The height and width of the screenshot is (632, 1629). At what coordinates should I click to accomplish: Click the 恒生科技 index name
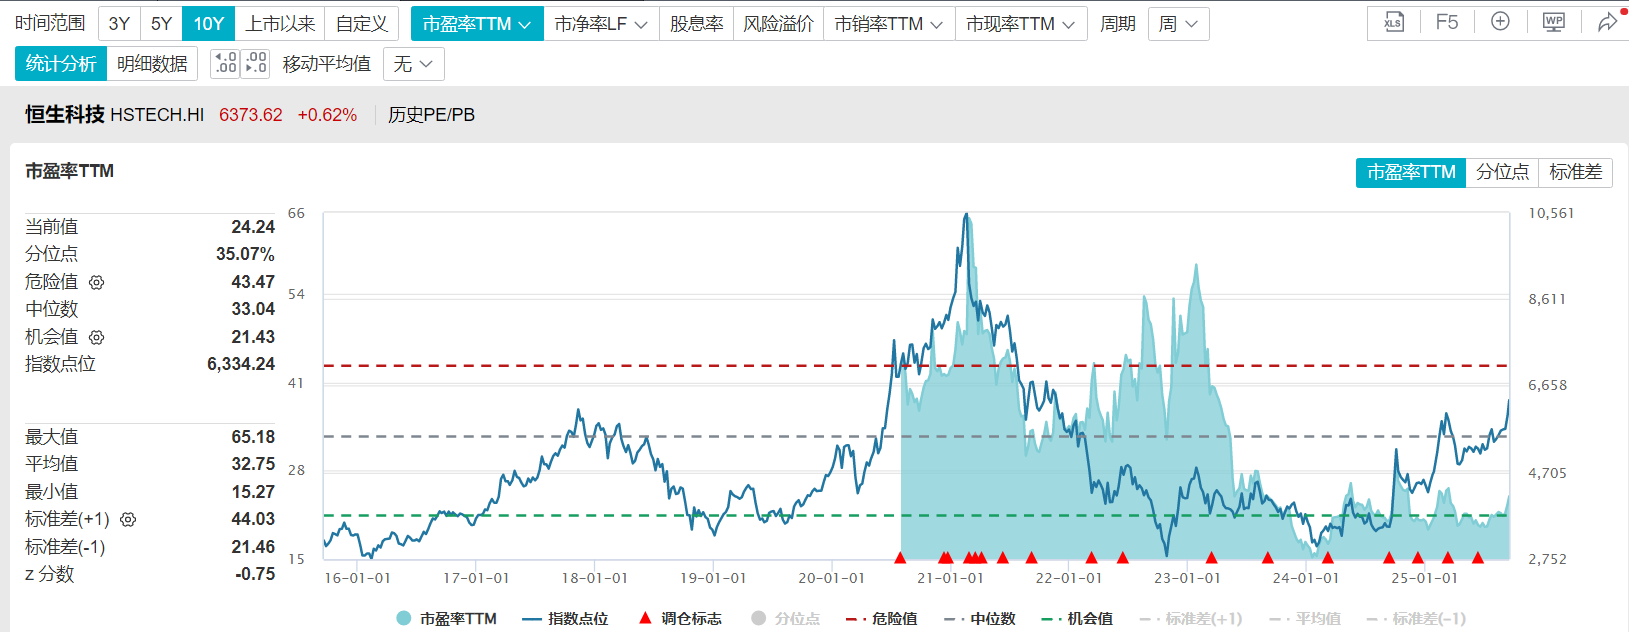click(x=65, y=115)
